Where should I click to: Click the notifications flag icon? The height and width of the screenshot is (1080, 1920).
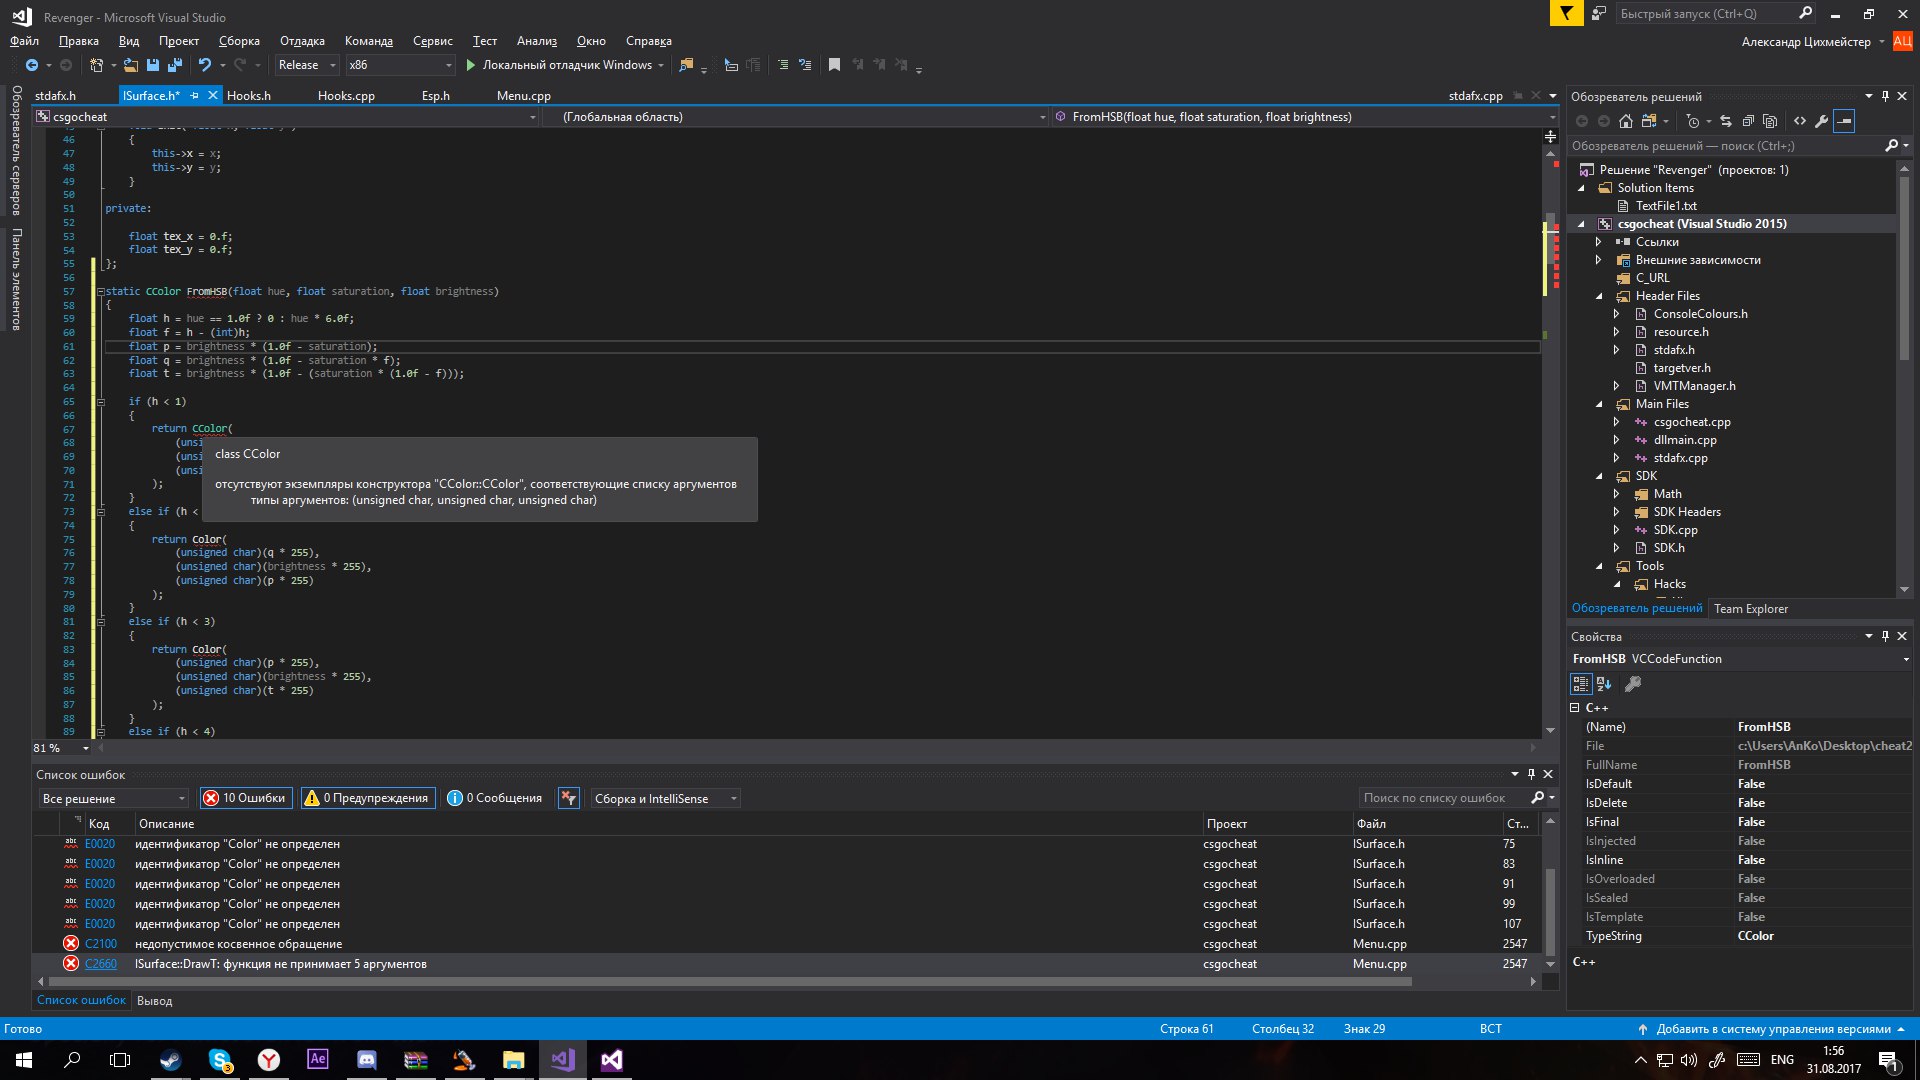(x=1566, y=13)
